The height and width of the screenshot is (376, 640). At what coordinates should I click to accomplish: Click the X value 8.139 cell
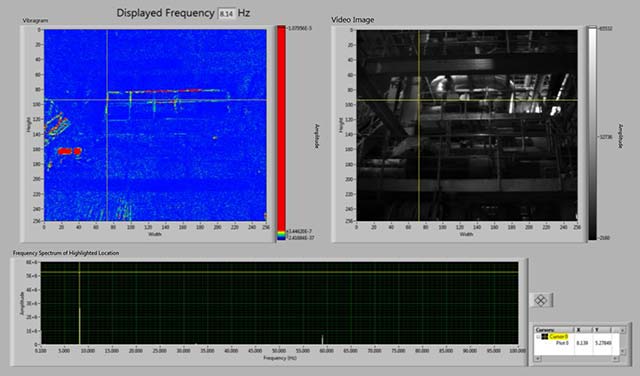[x=582, y=343]
